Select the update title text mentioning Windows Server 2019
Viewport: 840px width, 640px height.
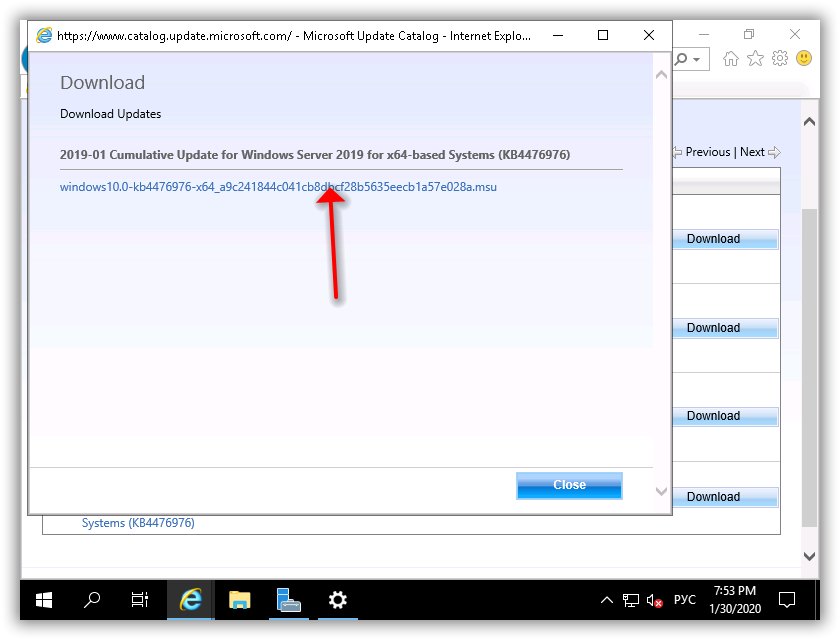click(x=315, y=155)
